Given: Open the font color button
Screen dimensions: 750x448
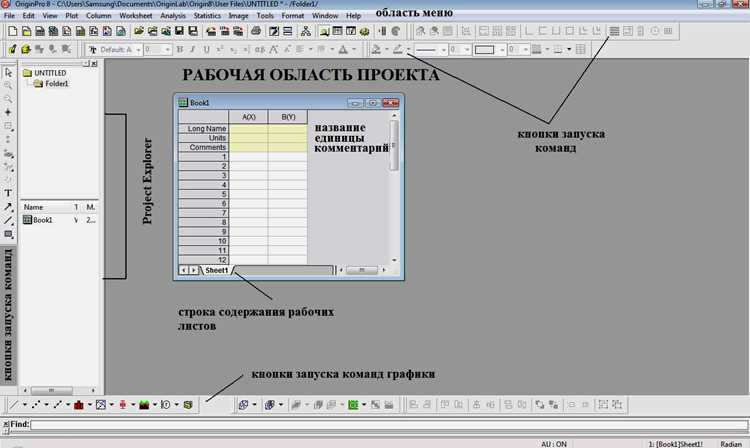Looking at the screenshot, I should tap(343, 49).
